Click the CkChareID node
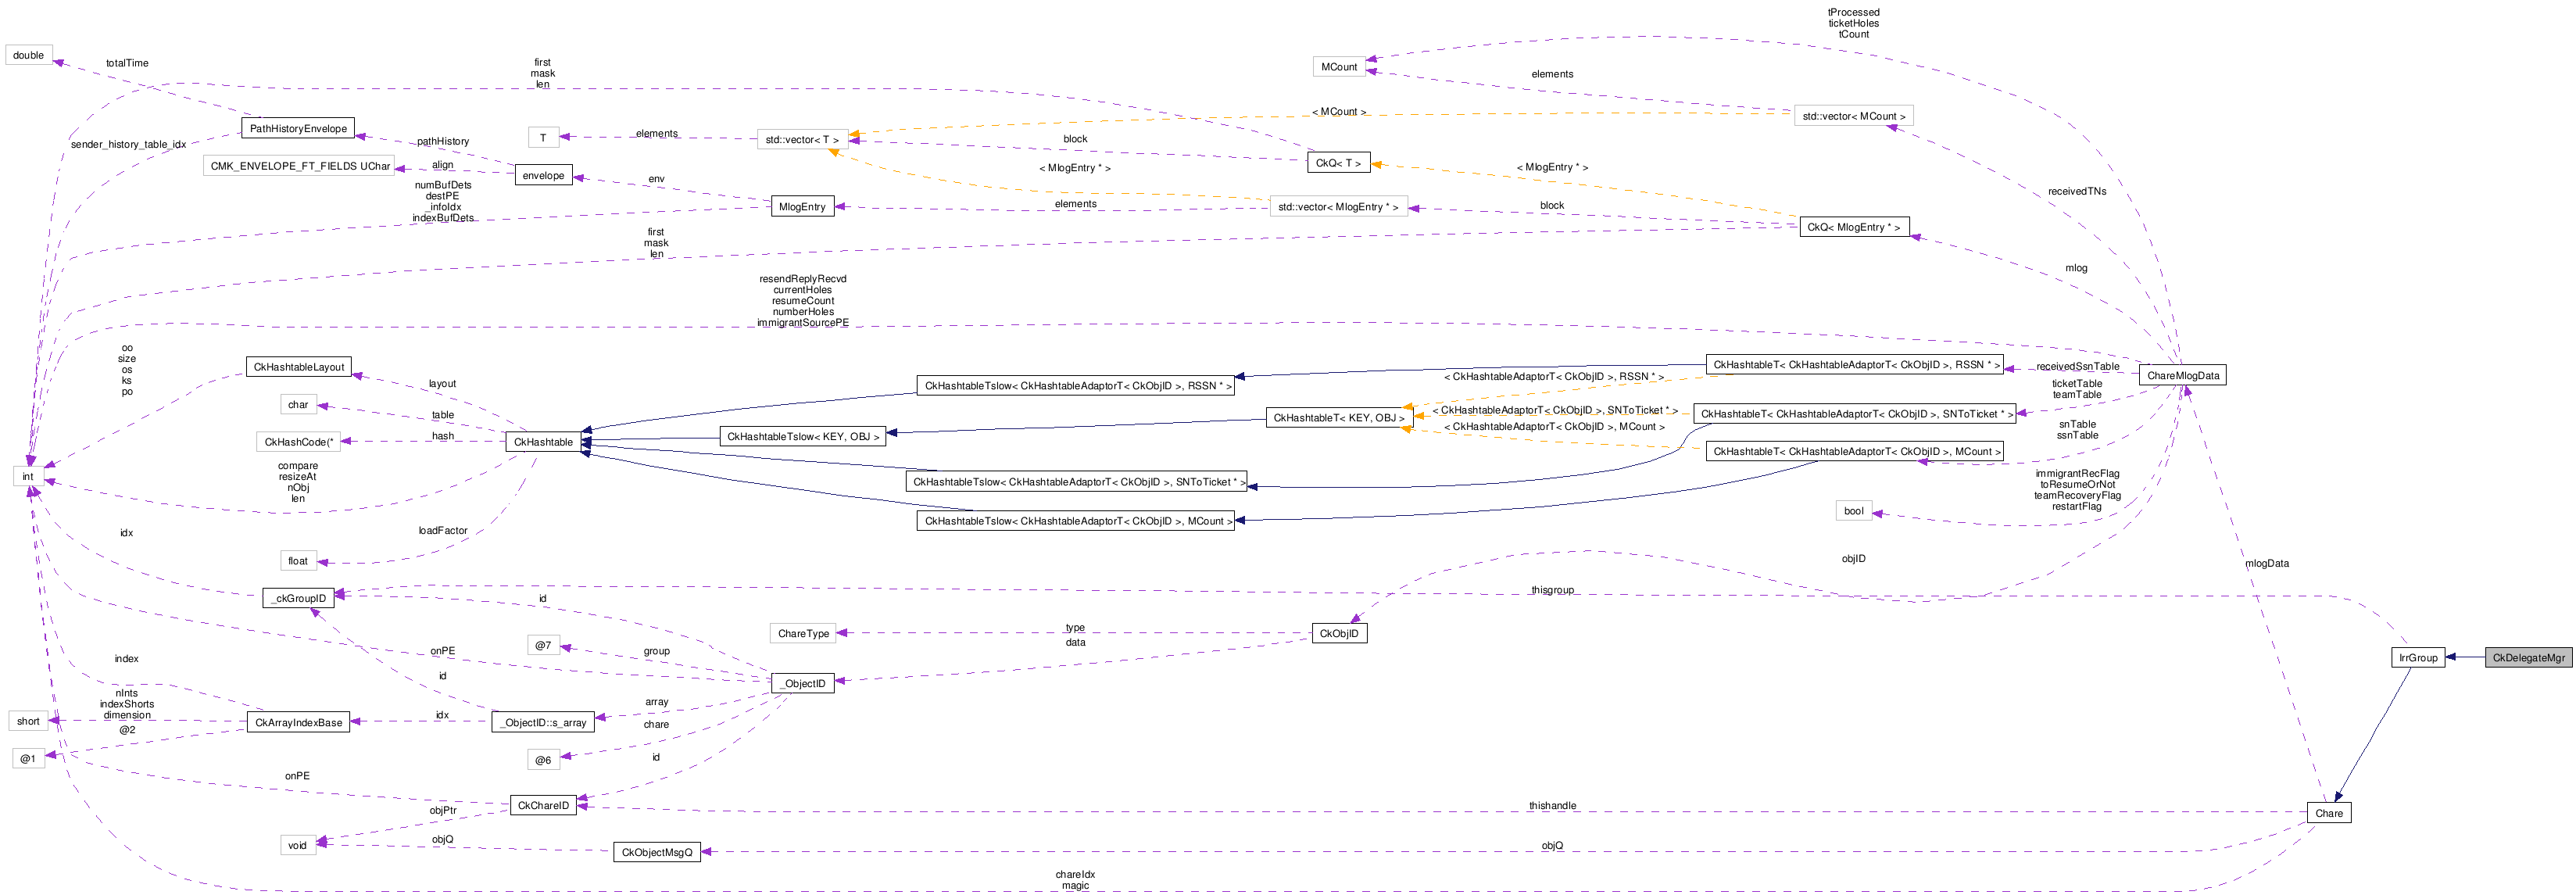Image resolution: width=2576 pixels, height=895 pixels. click(x=543, y=805)
